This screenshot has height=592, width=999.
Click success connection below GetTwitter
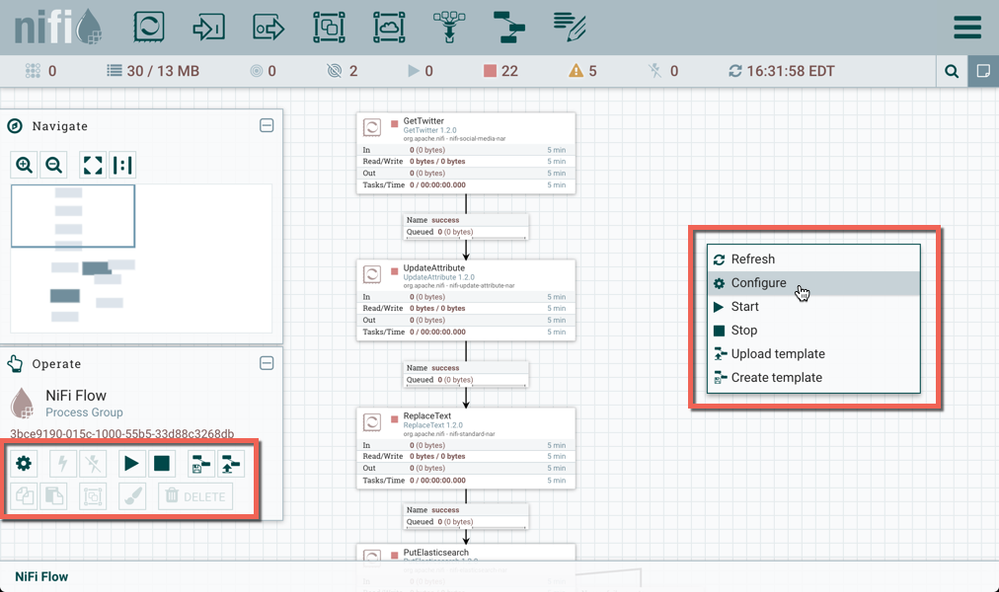466,226
